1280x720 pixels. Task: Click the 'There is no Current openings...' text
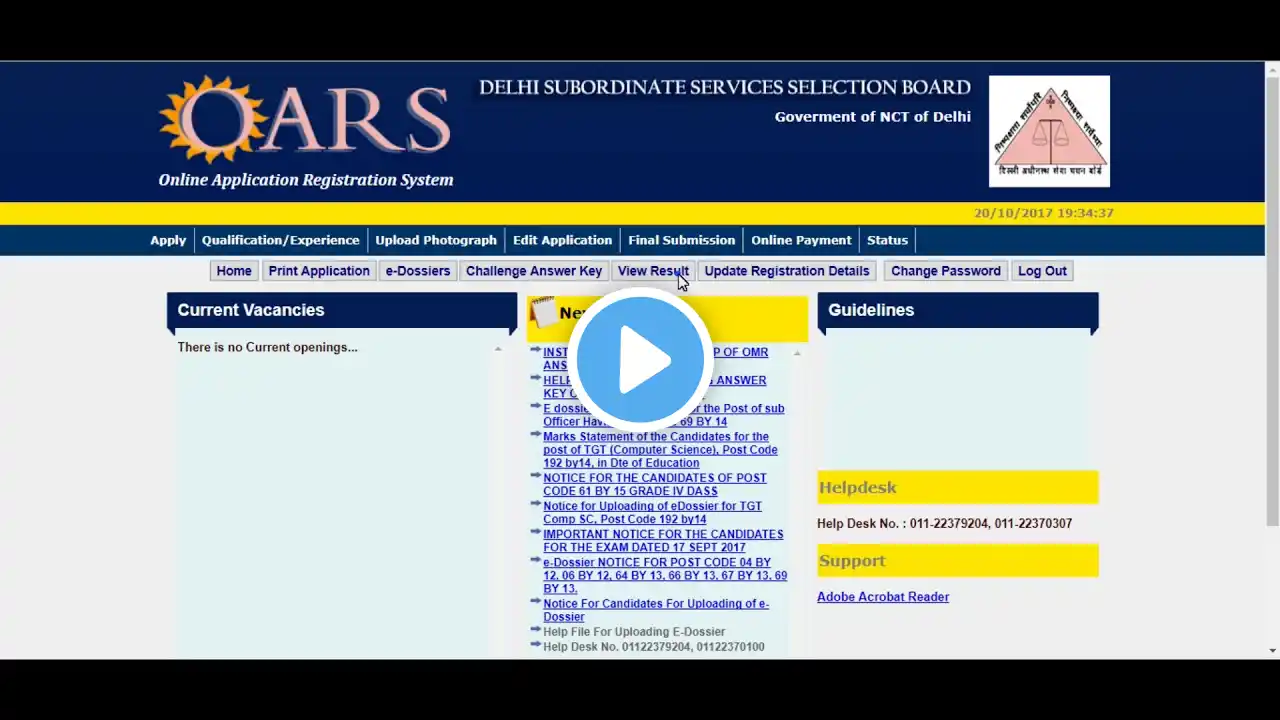coord(267,347)
